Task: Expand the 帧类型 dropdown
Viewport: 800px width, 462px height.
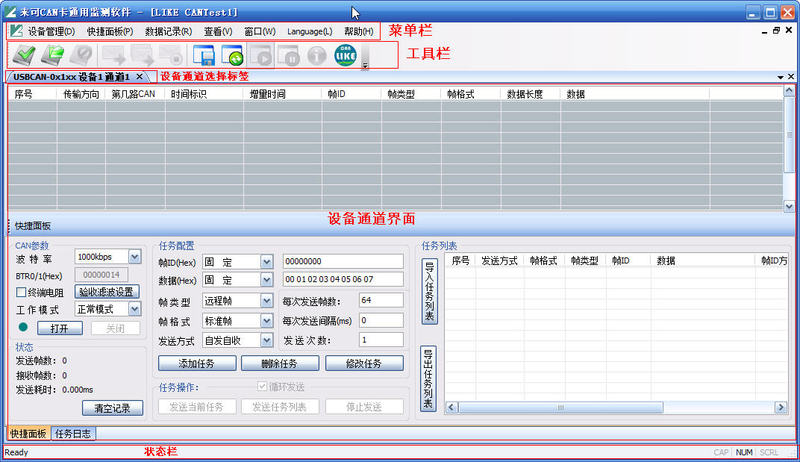Action: 266,301
